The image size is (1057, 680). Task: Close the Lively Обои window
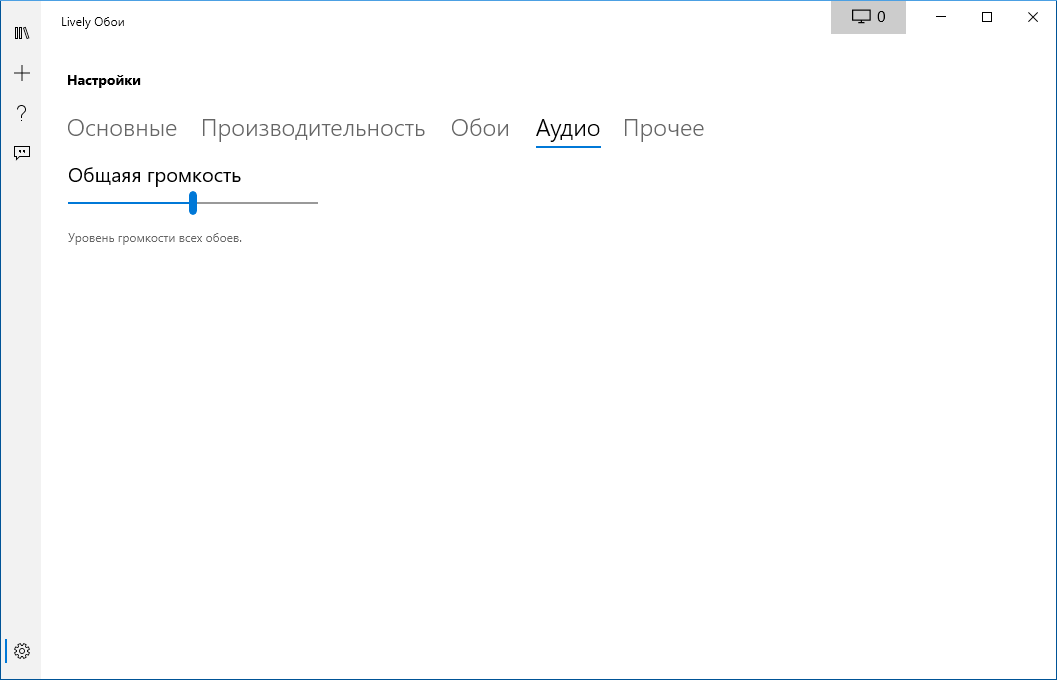[1033, 17]
